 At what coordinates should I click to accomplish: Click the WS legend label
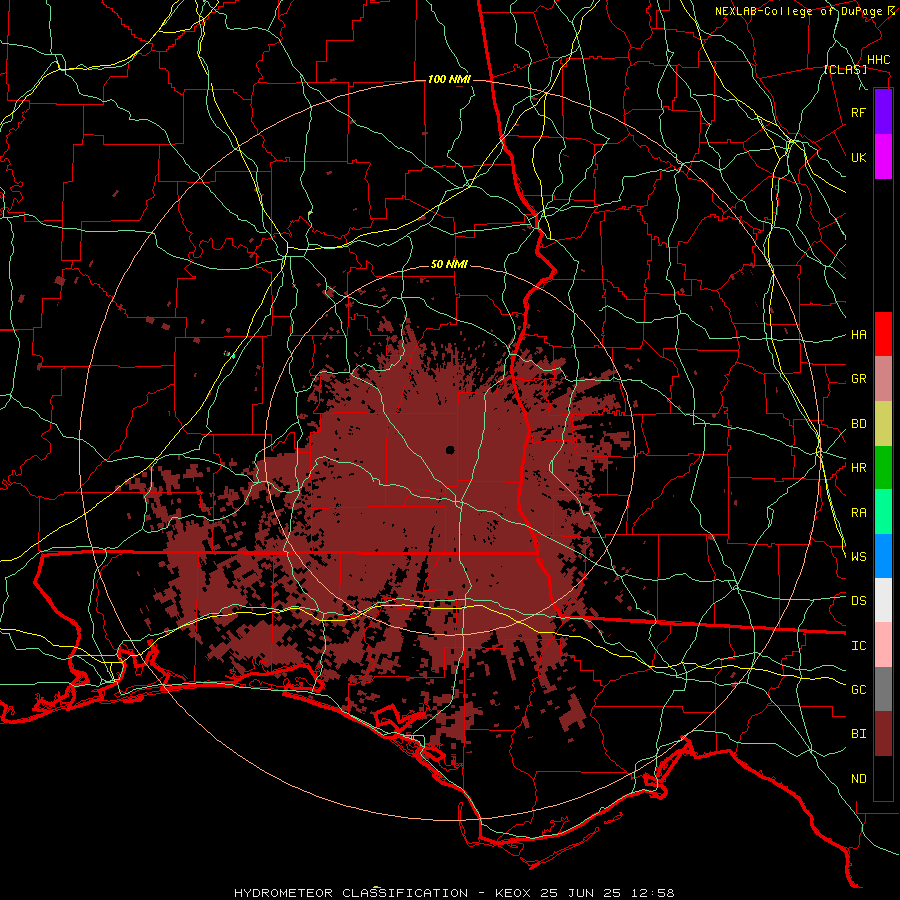(858, 557)
